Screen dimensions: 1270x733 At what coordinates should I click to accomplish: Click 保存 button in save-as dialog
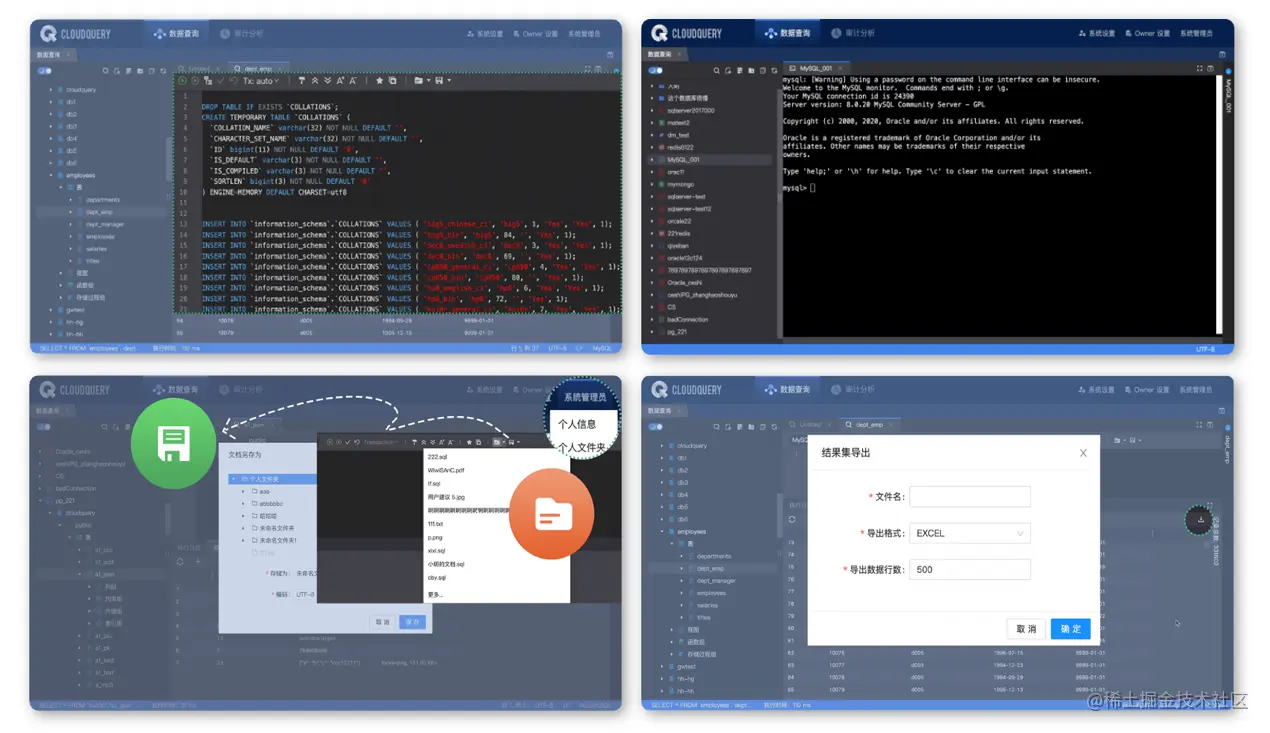point(412,622)
